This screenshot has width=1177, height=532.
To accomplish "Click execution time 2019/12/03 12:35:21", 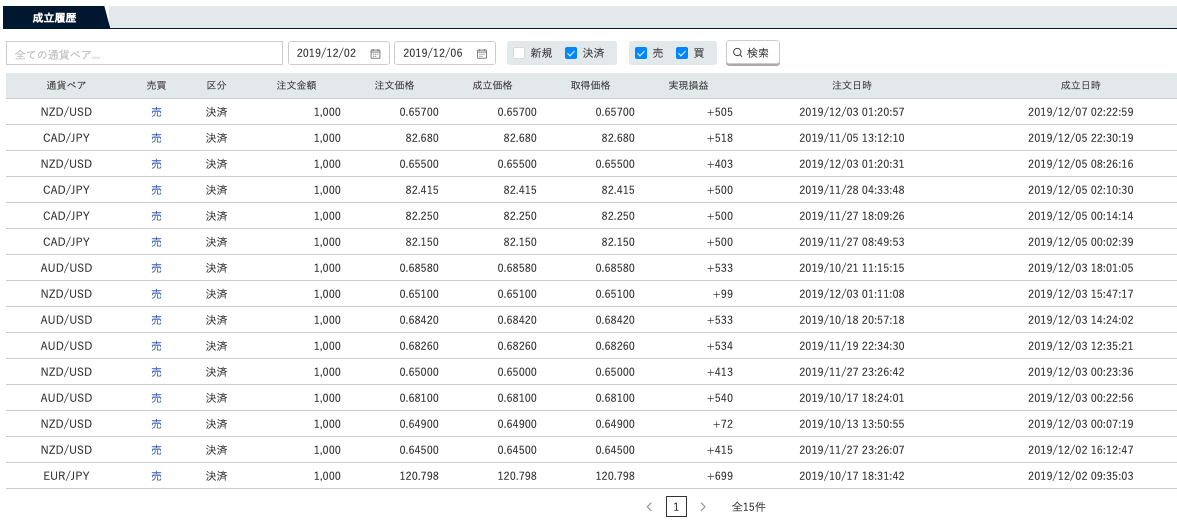I will (x=1081, y=346).
